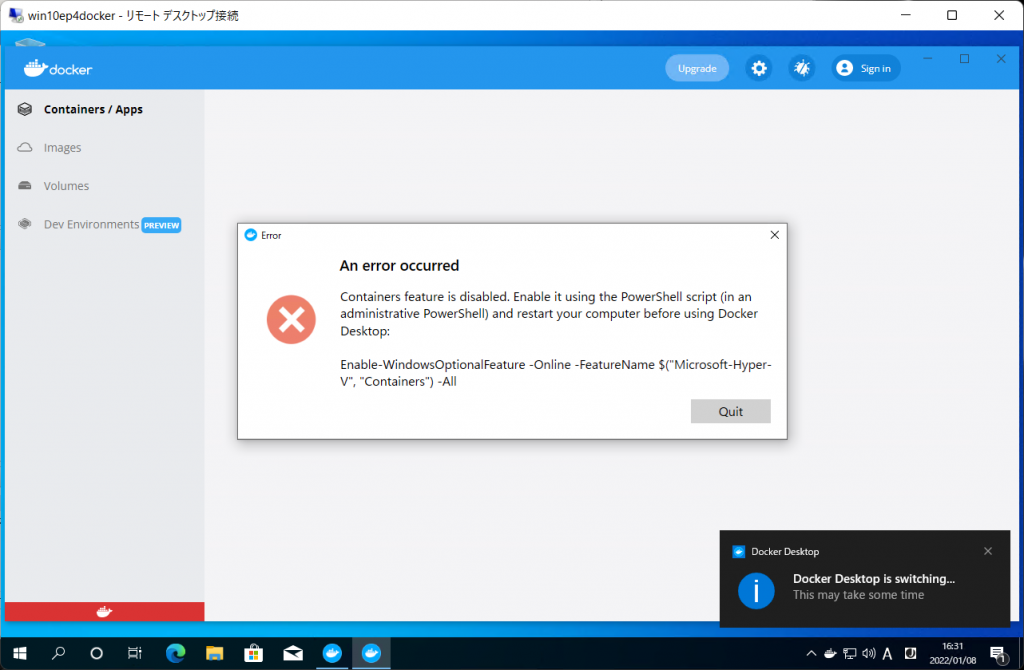Click the red error X icon in dialog
This screenshot has width=1024, height=670.
tap(291, 319)
